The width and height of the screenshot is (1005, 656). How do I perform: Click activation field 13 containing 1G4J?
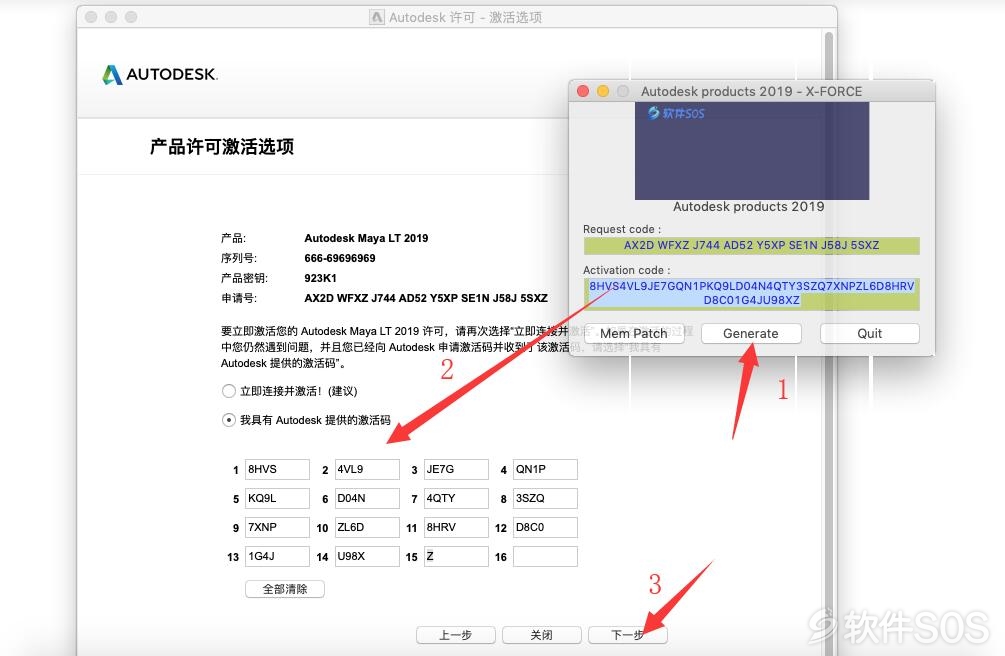tap(277, 556)
